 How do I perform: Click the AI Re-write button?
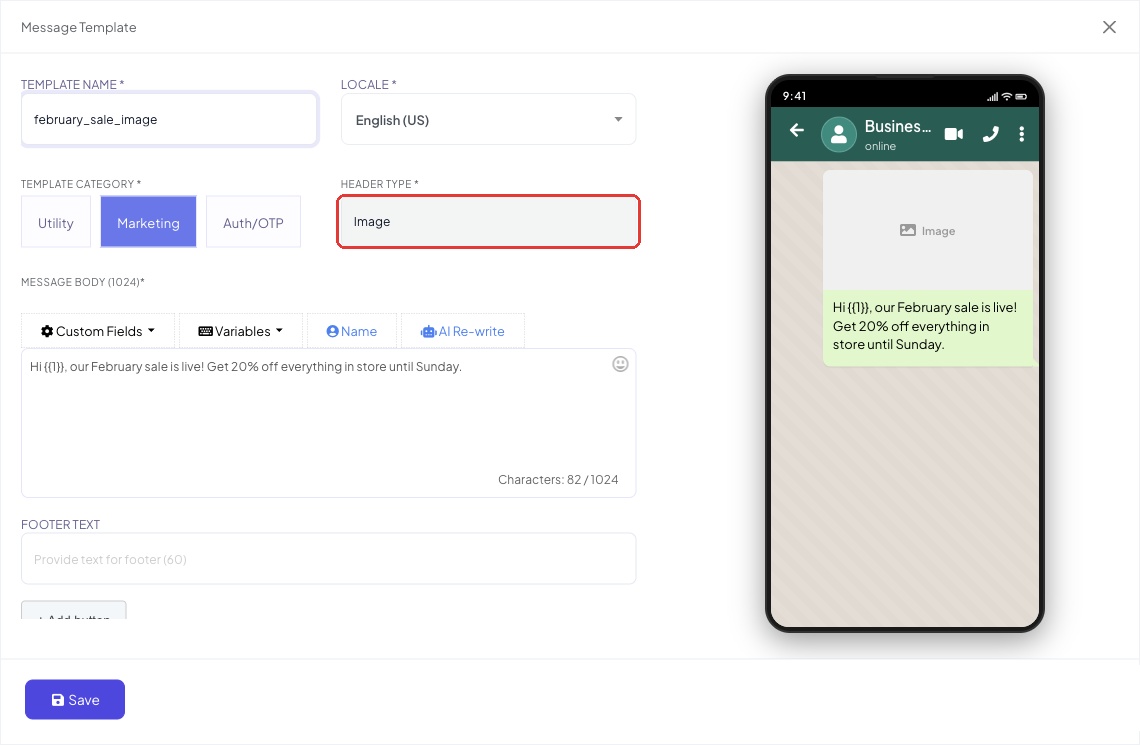tap(462, 331)
